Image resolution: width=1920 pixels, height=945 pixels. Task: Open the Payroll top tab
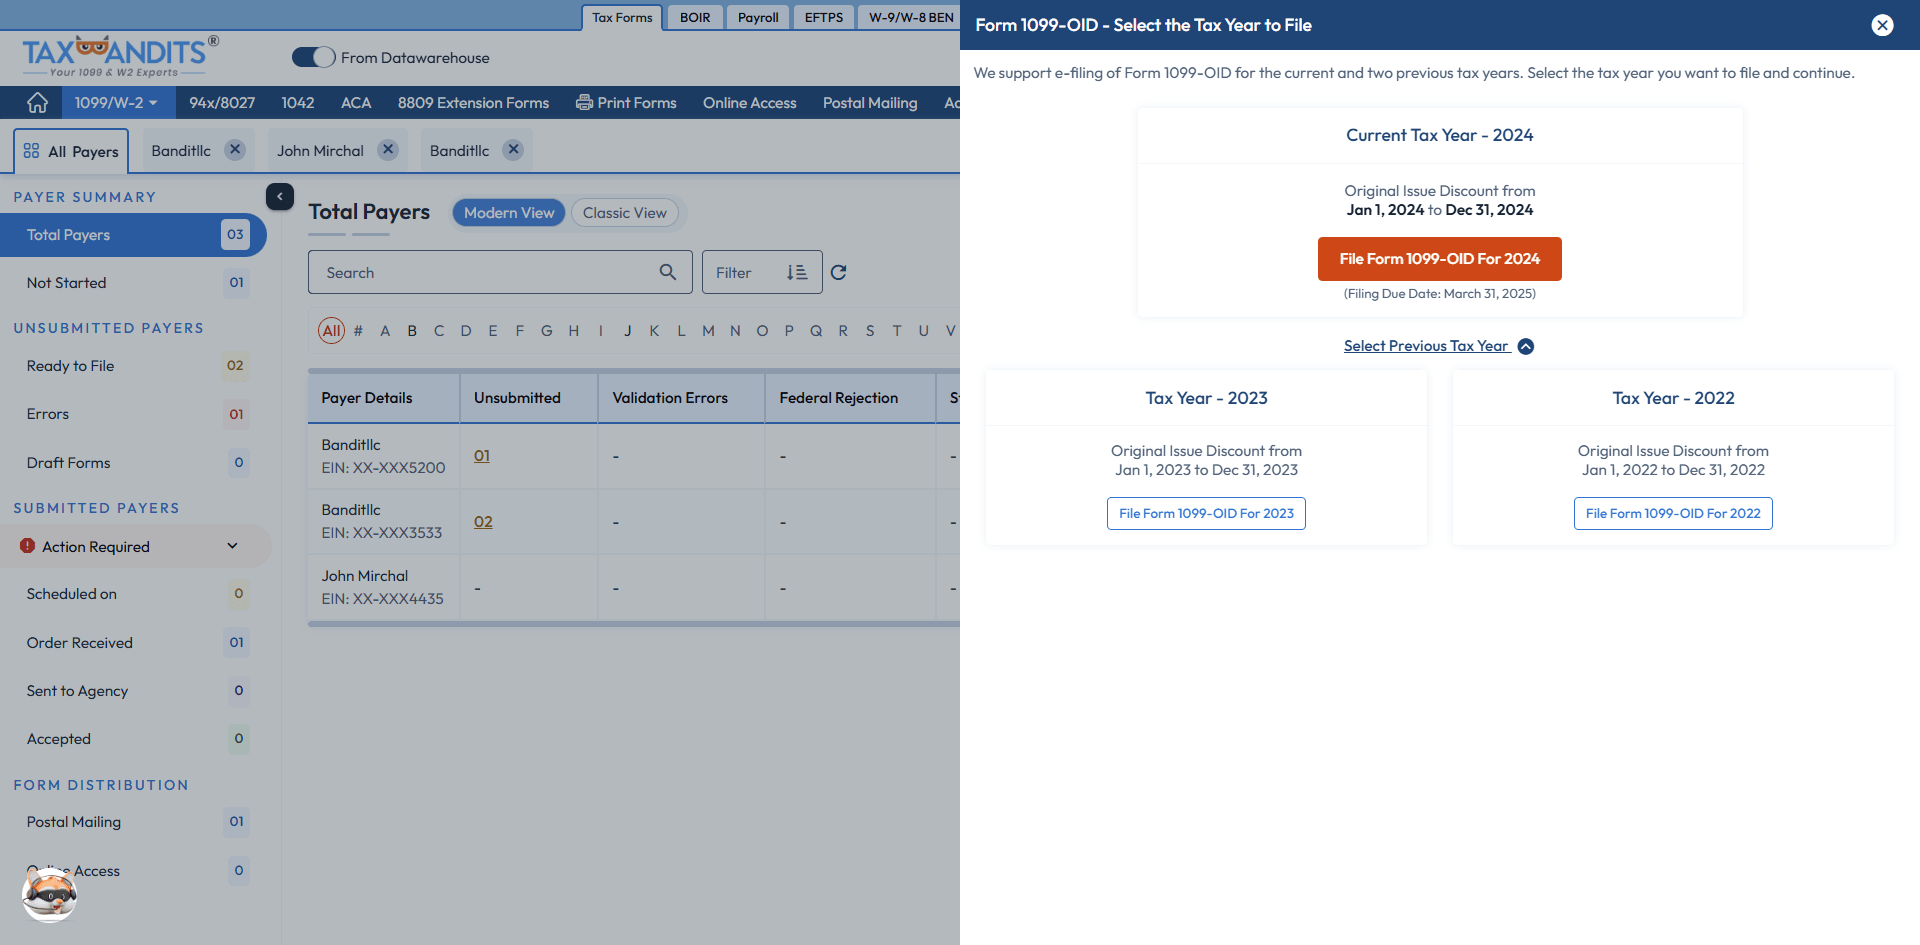(x=758, y=17)
